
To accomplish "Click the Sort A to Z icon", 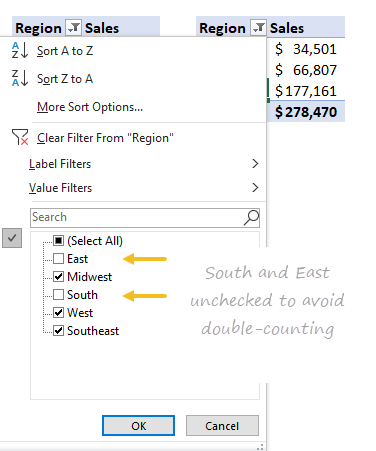I will (x=20, y=51).
